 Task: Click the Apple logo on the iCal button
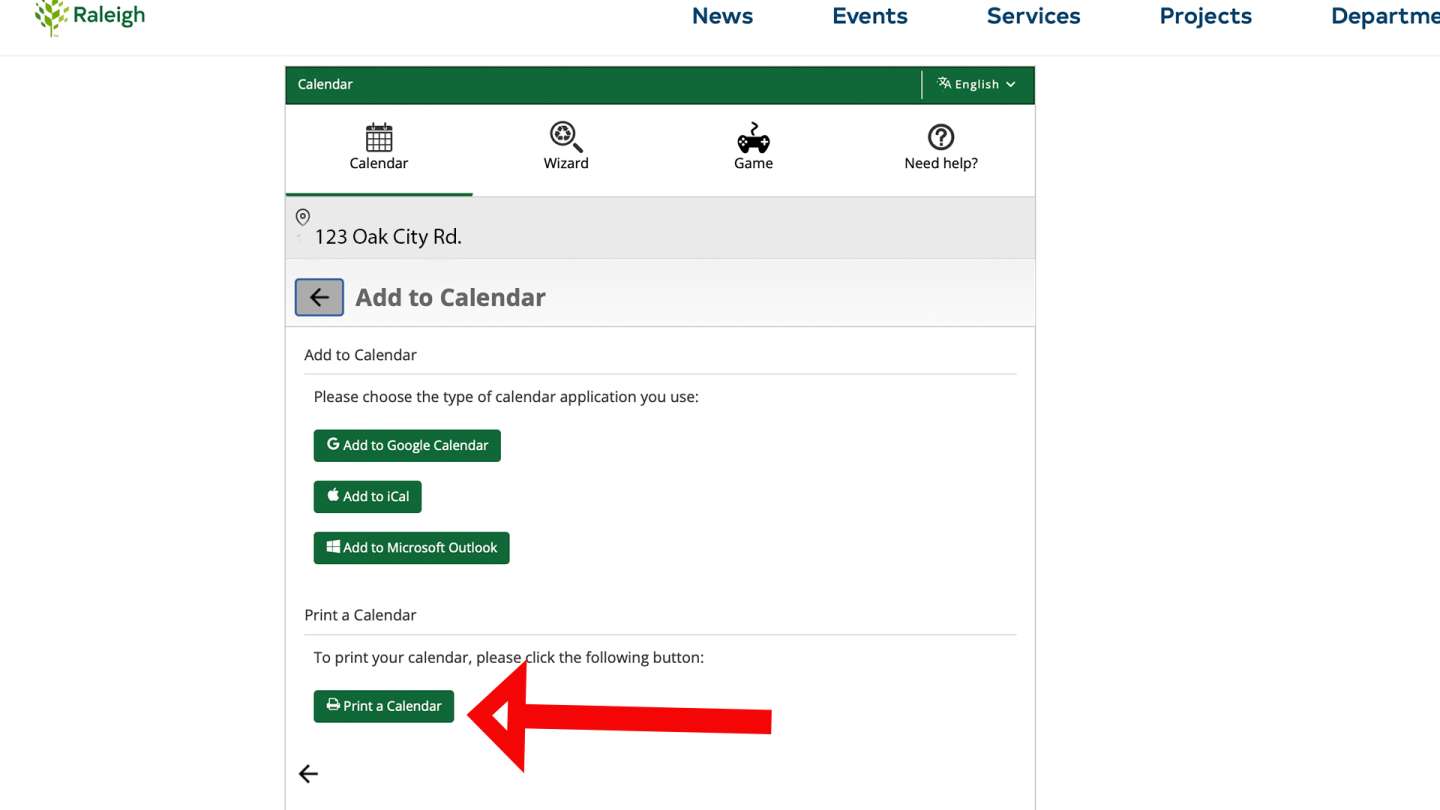[x=332, y=496]
